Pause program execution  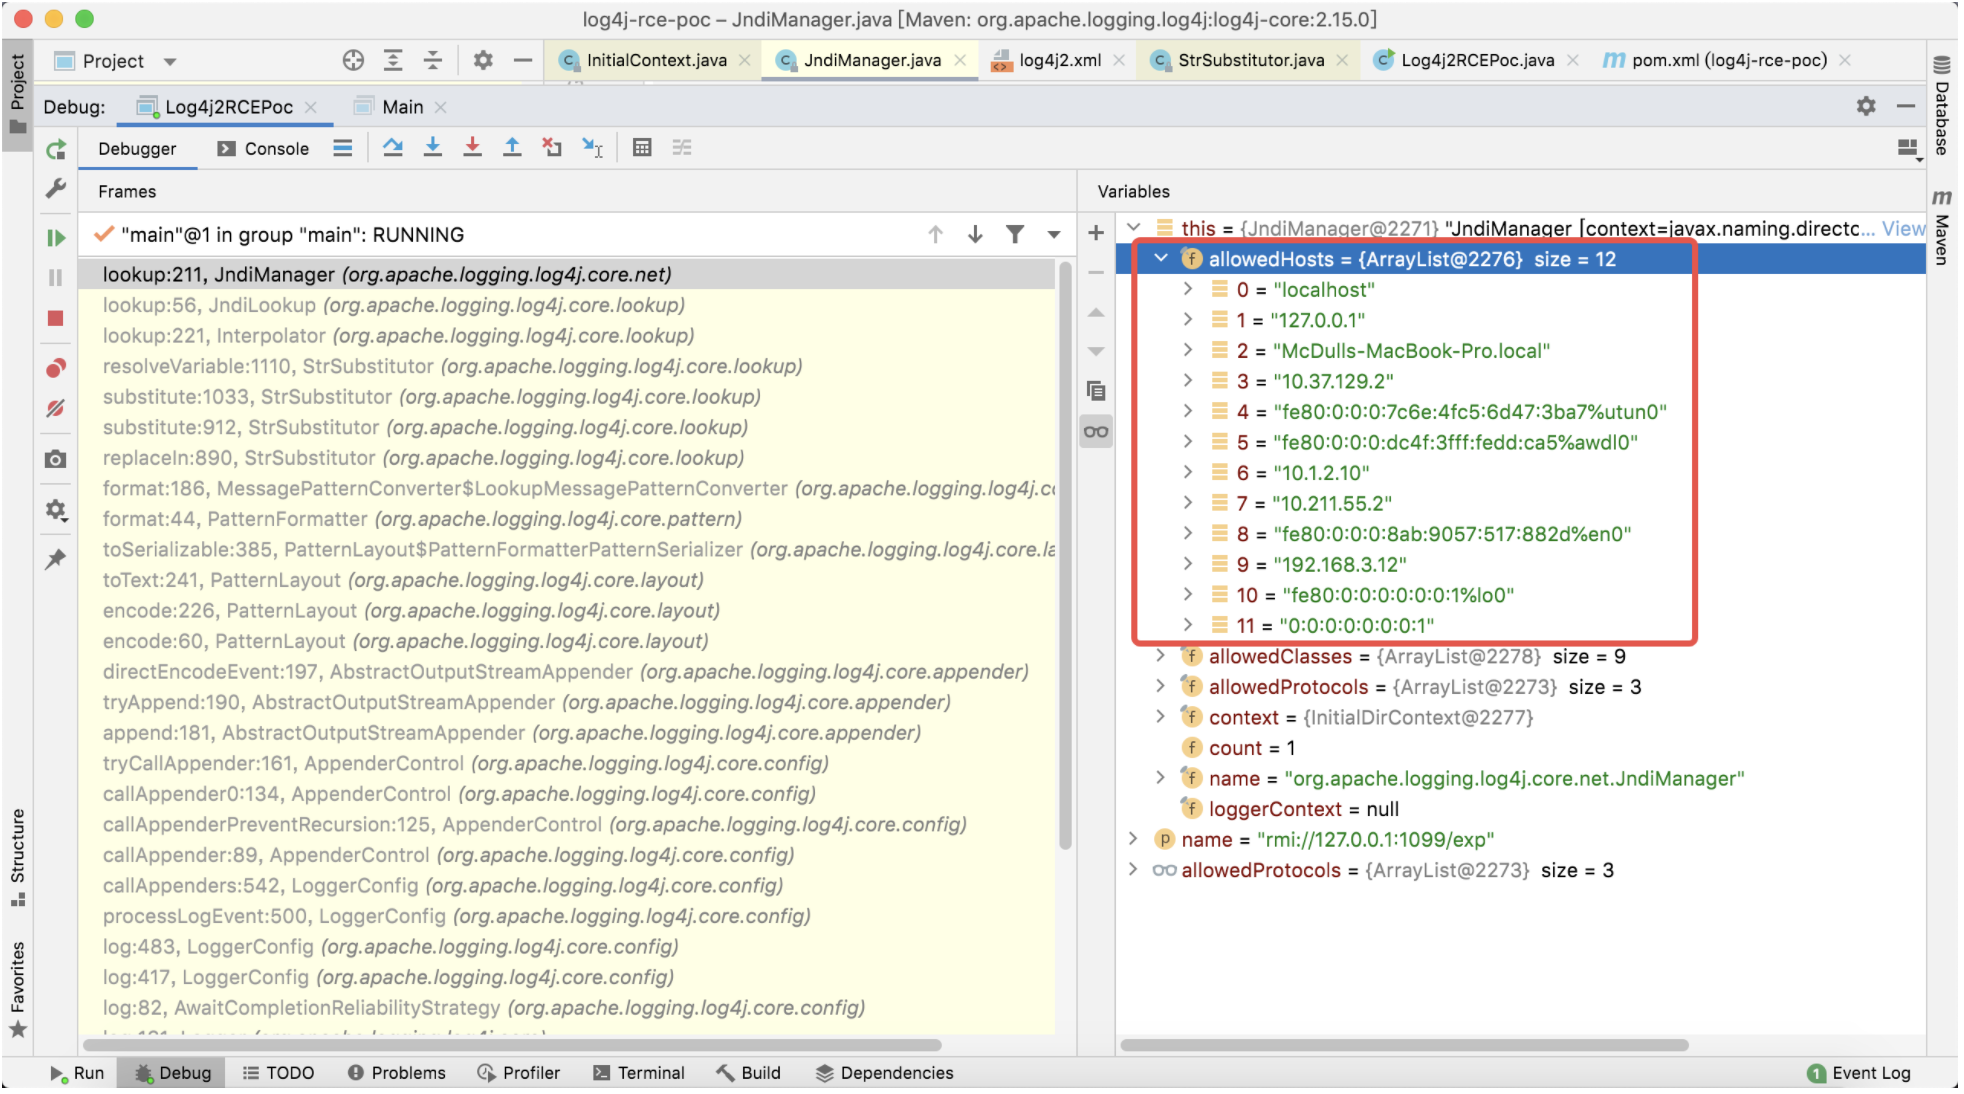[x=56, y=278]
